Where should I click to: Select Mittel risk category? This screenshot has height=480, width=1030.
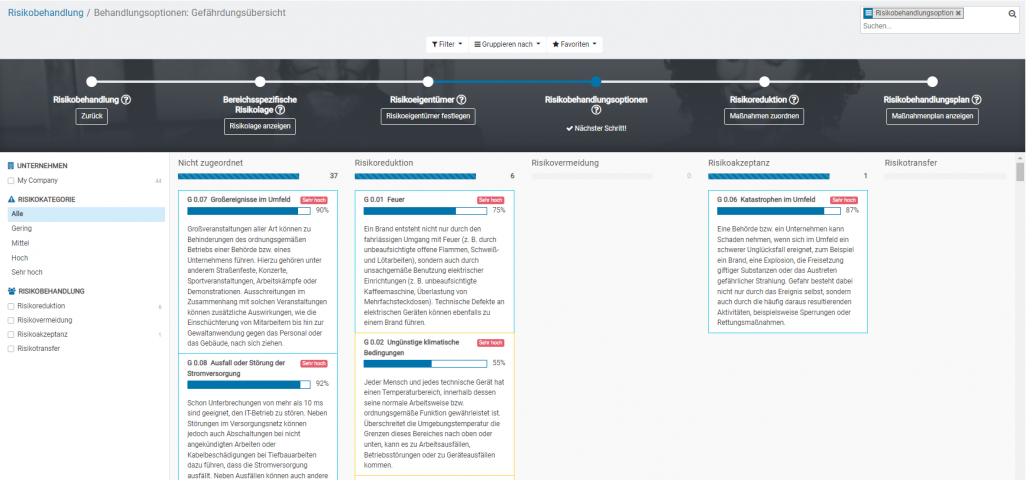(21, 243)
